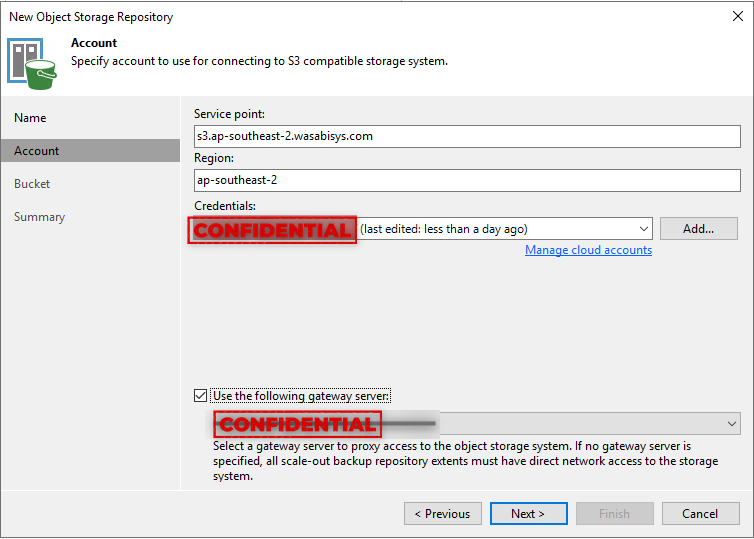This screenshot has height=539, width=754.
Task: Click the Account heading in the header
Action: tap(94, 43)
